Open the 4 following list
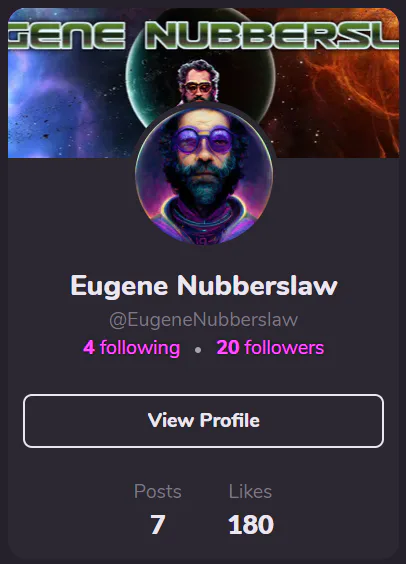The height and width of the screenshot is (564, 406). click(x=132, y=348)
